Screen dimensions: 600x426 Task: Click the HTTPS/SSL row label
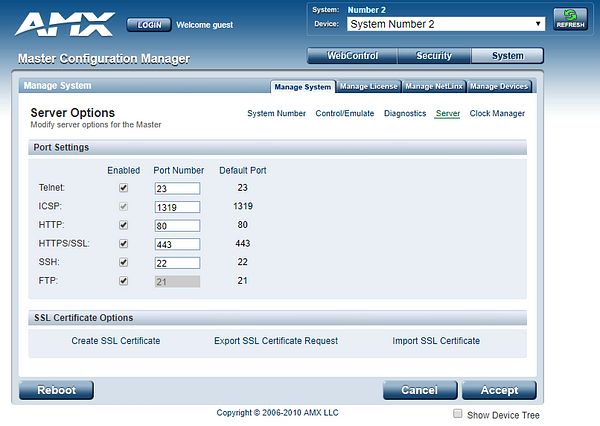click(x=64, y=243)
